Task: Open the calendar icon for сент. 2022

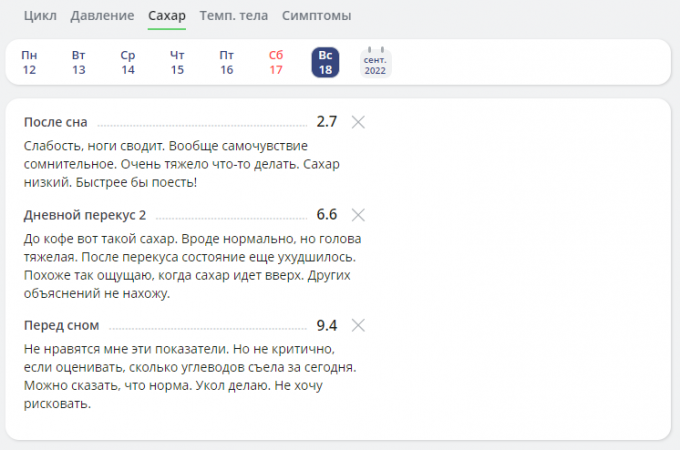Action: click(375, 62)
